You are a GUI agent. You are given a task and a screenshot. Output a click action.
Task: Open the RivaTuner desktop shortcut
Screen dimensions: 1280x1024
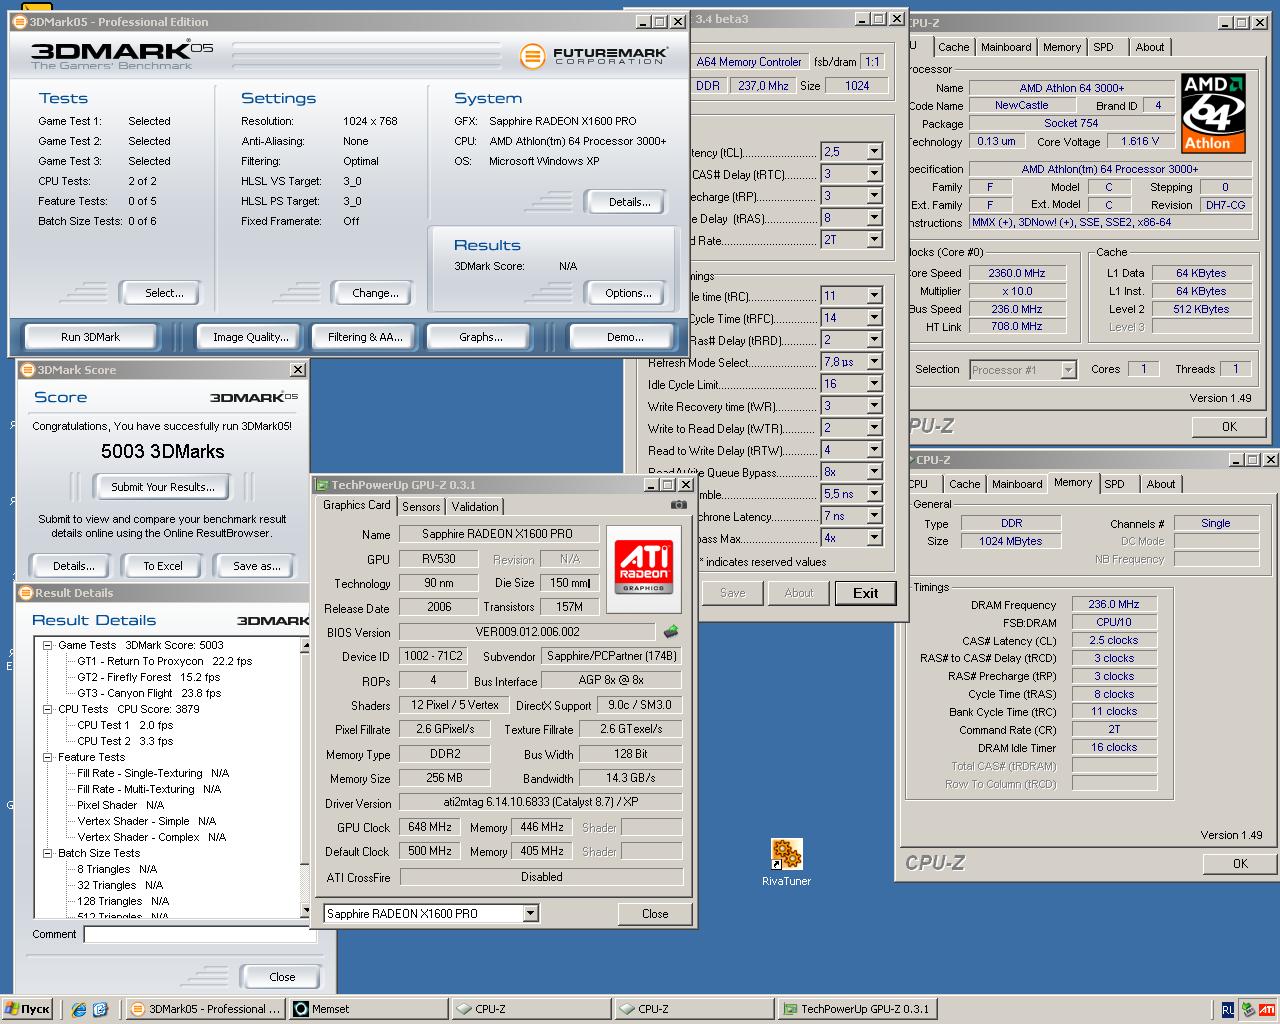click(x=786, y=862)
